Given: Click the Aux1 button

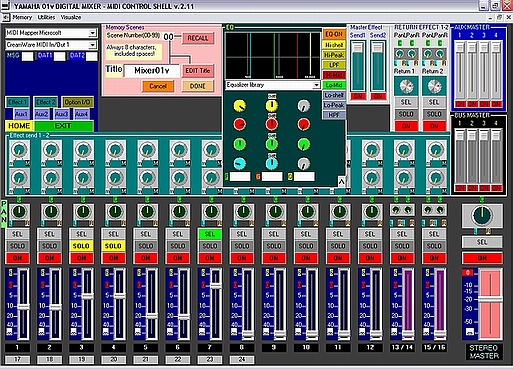Looking at the screenshot, I should [21, 114].
